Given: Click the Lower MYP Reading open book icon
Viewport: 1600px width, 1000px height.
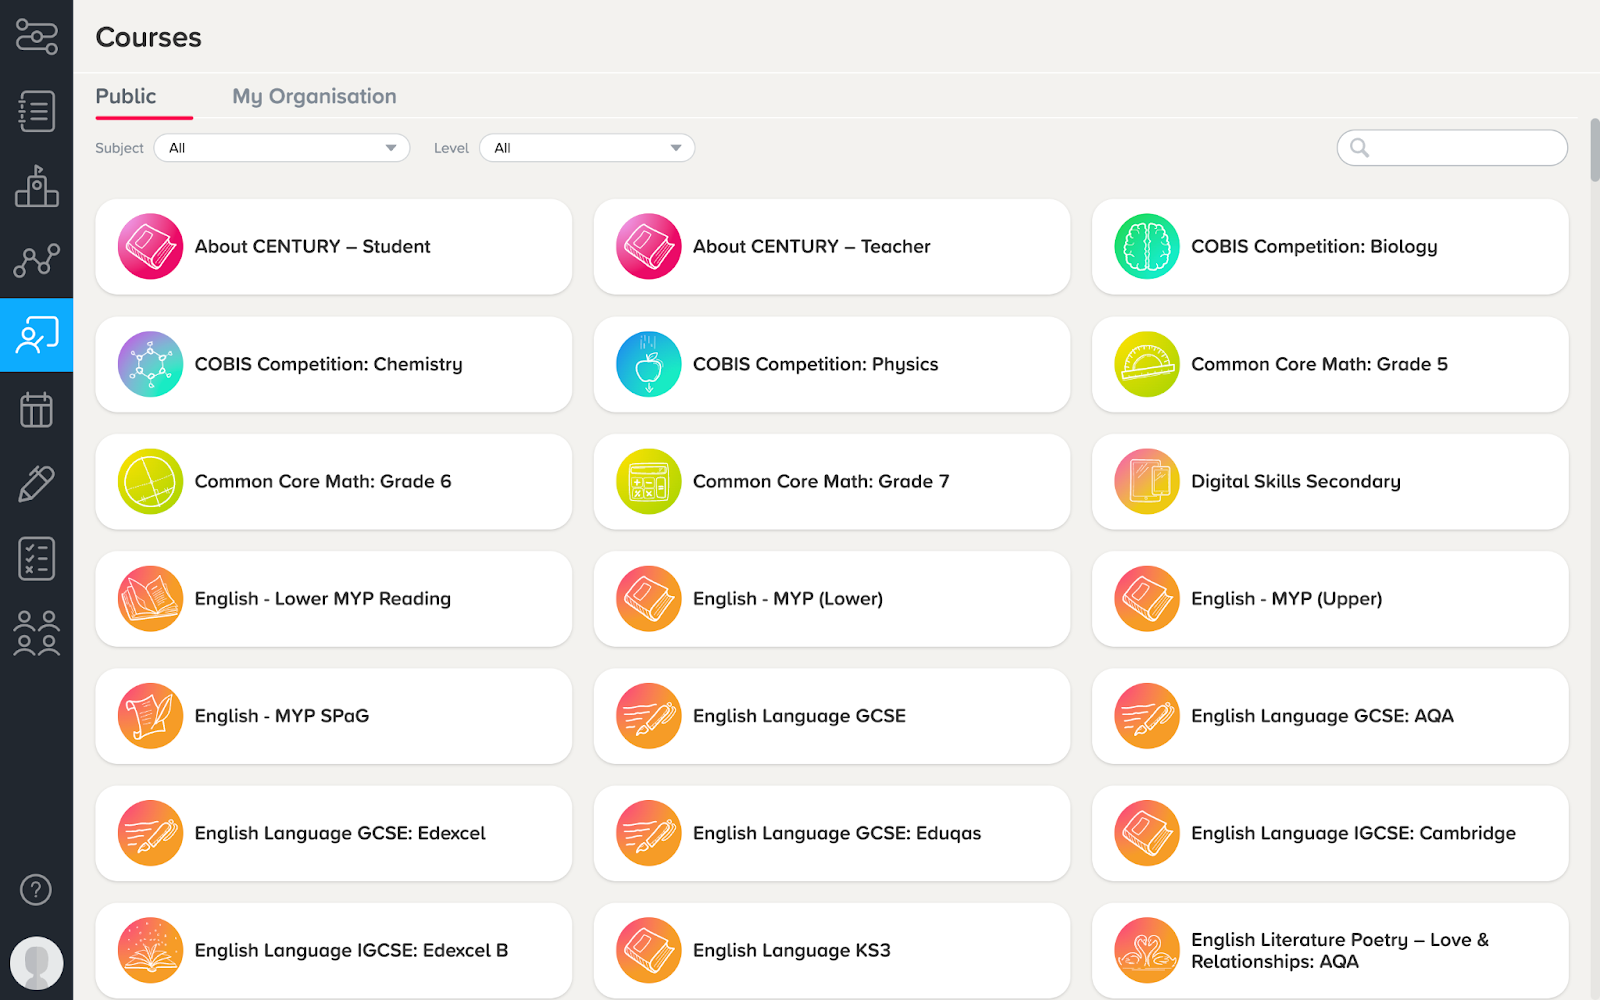Looking at the screenshot, I should tap(150, 599).
